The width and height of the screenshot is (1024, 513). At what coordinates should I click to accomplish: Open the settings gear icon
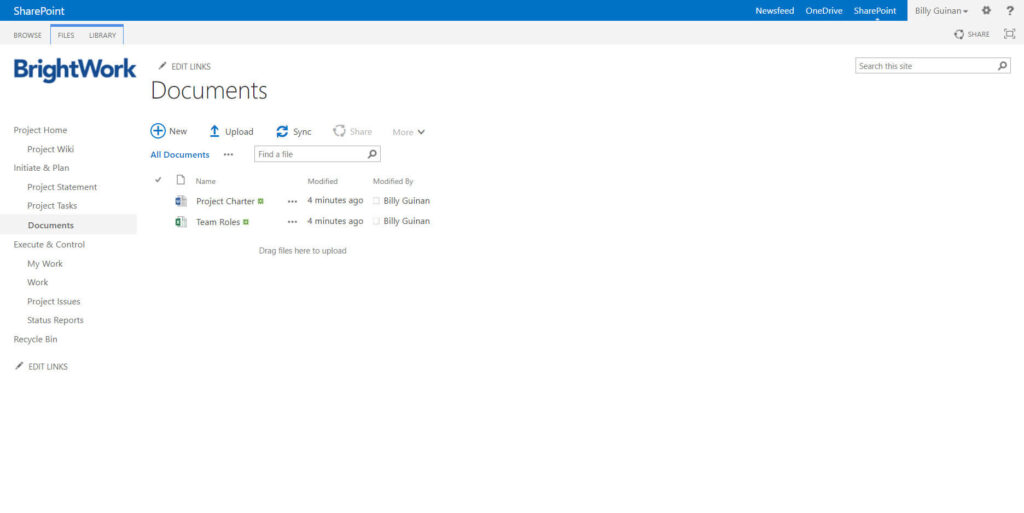click(x=986, y=10)
